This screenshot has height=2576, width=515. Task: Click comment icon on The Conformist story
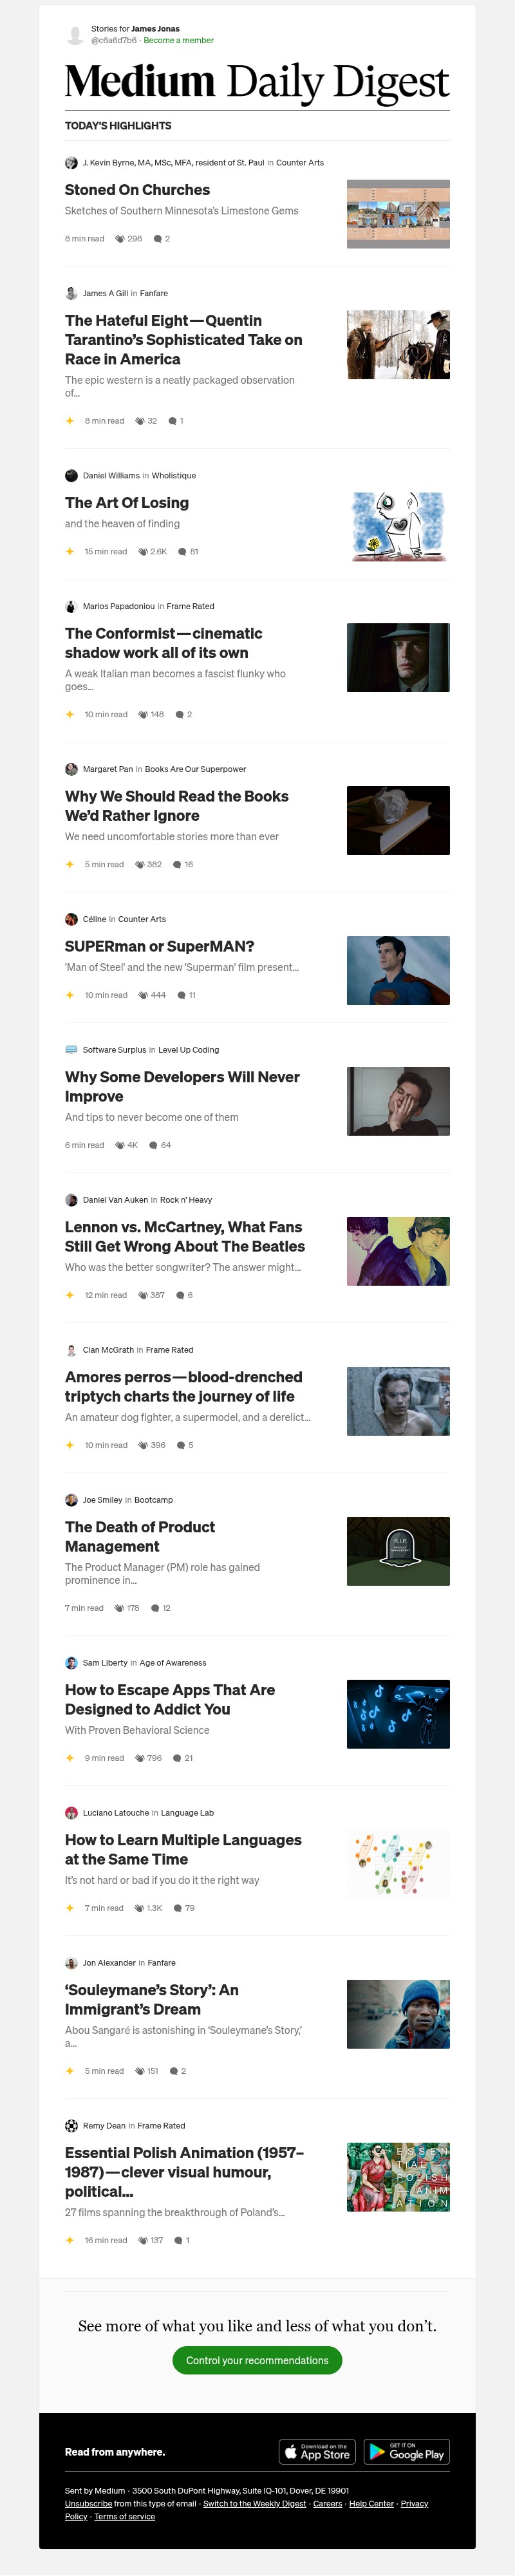click(180, 715)
